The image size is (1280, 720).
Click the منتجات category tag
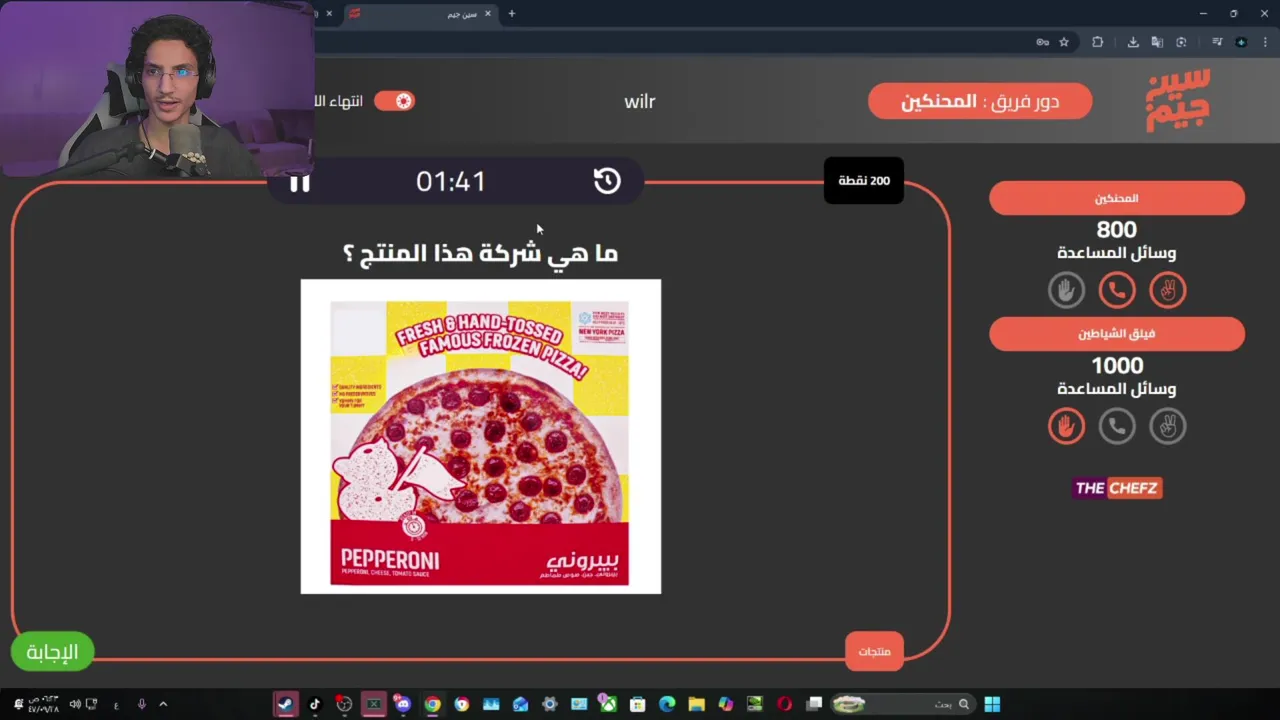874,651
